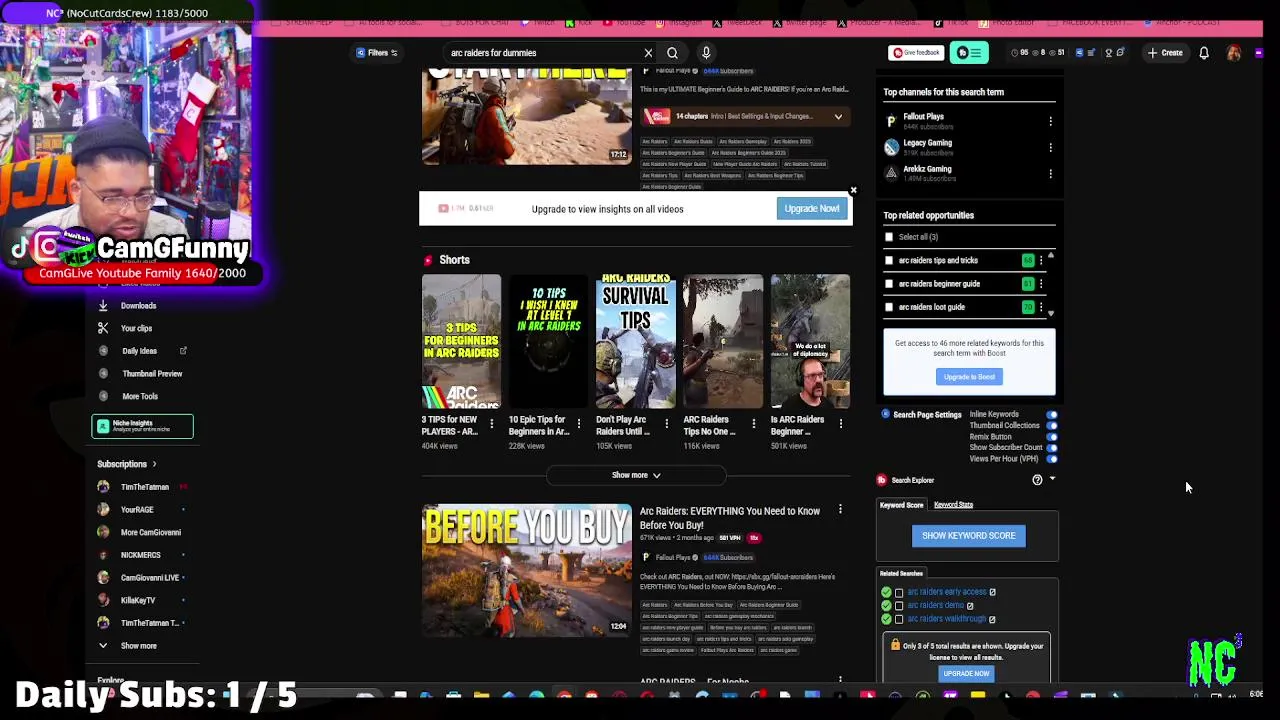This screenshot has width=1280, height=720.
Task: Click the magnifier search icon
Action: pos(672,53)
